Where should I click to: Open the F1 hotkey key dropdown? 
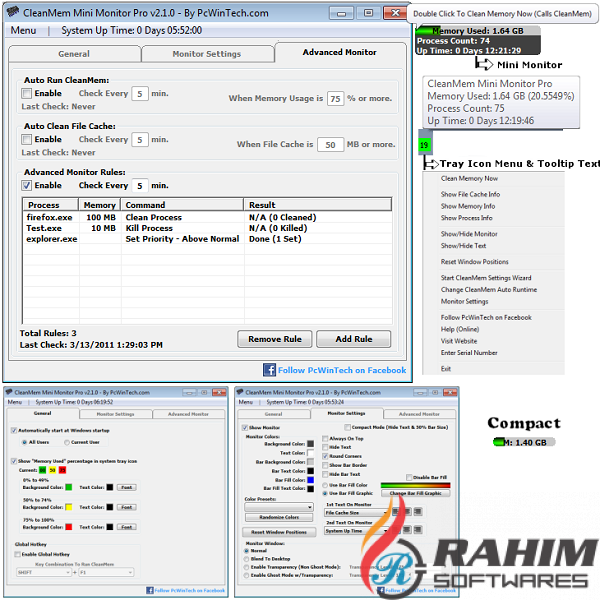pyautogui.click(x=106, y=572)
